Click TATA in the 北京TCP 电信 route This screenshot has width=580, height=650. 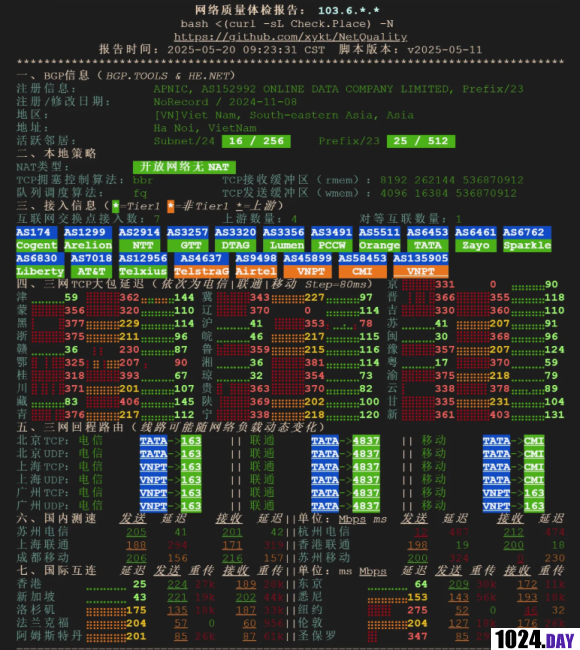coord(153,441)
